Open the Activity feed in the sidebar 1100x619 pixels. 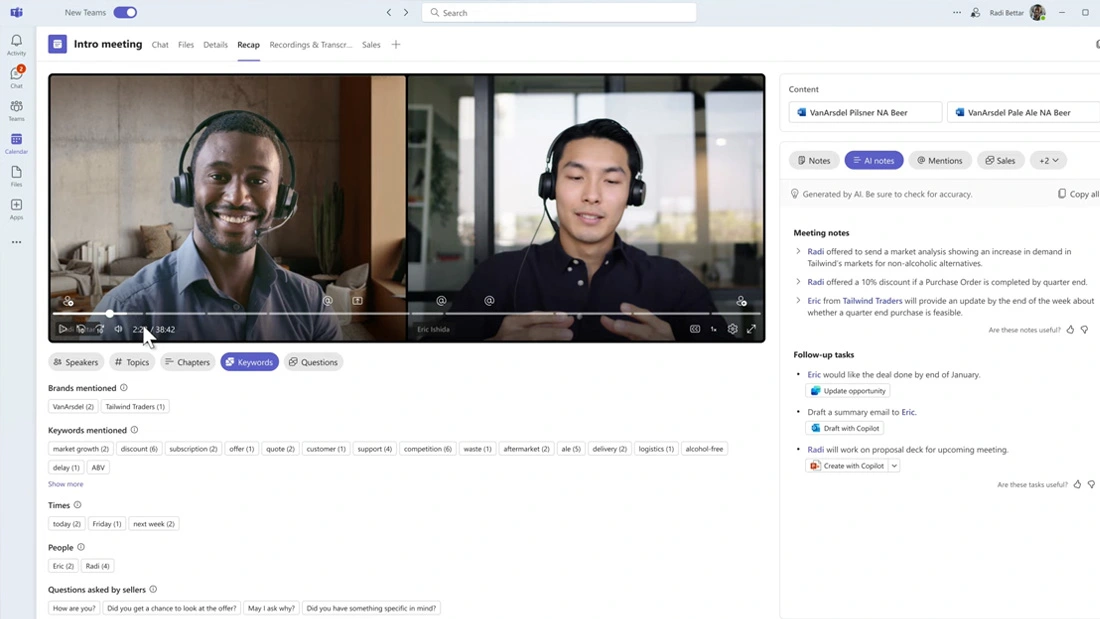[x=16, y=45]
